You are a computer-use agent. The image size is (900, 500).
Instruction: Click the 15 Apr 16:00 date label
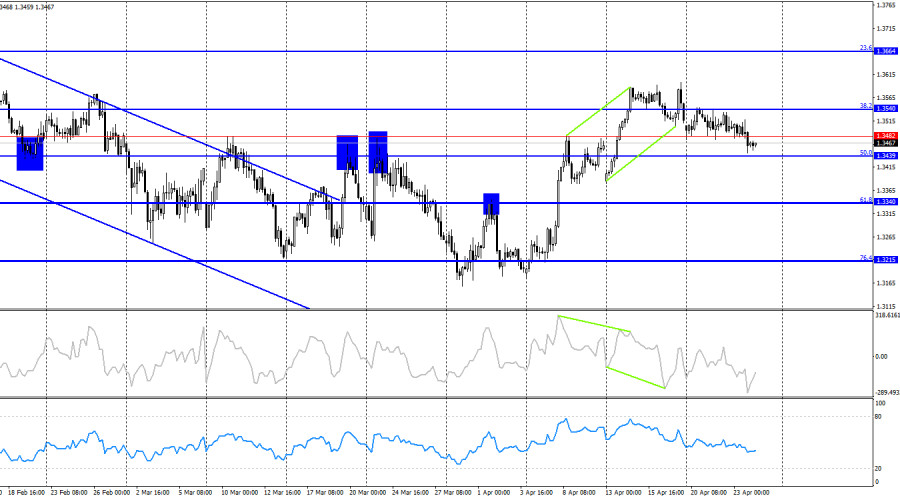coord(666,493)
